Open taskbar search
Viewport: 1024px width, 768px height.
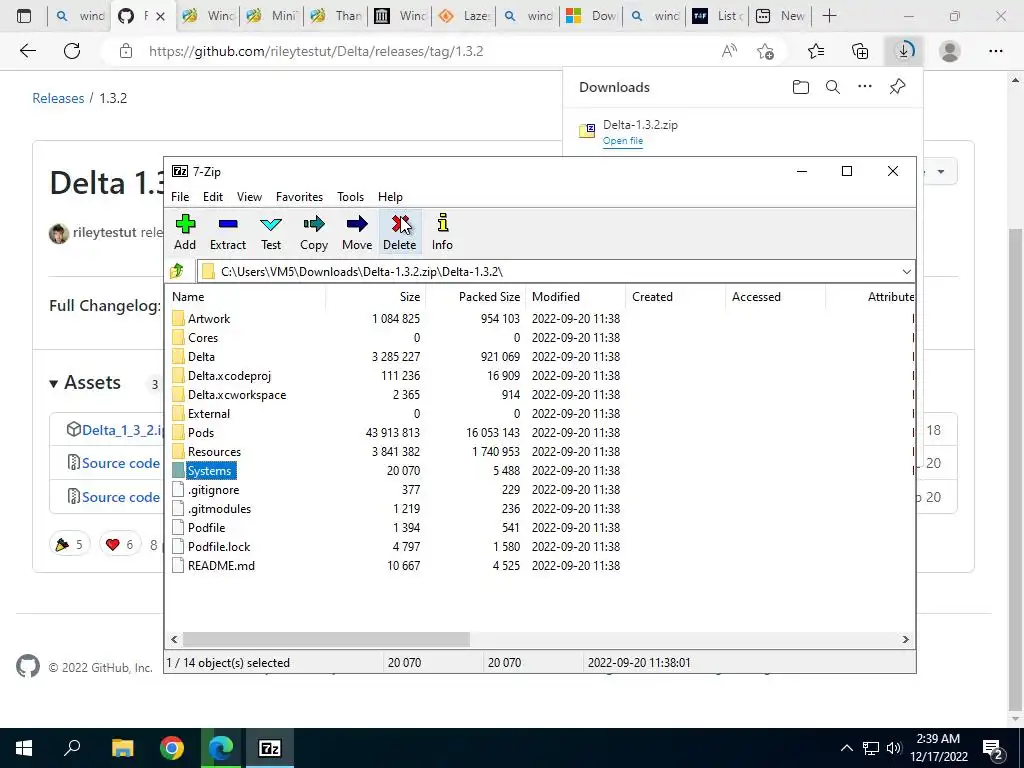coord(72,748)
